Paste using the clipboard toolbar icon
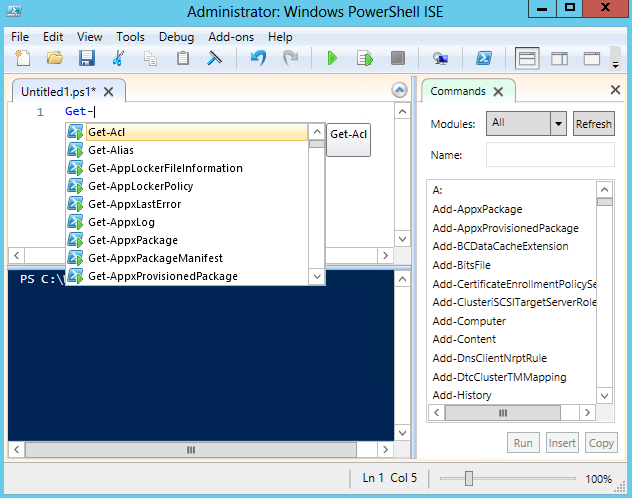 pos(183,58)
